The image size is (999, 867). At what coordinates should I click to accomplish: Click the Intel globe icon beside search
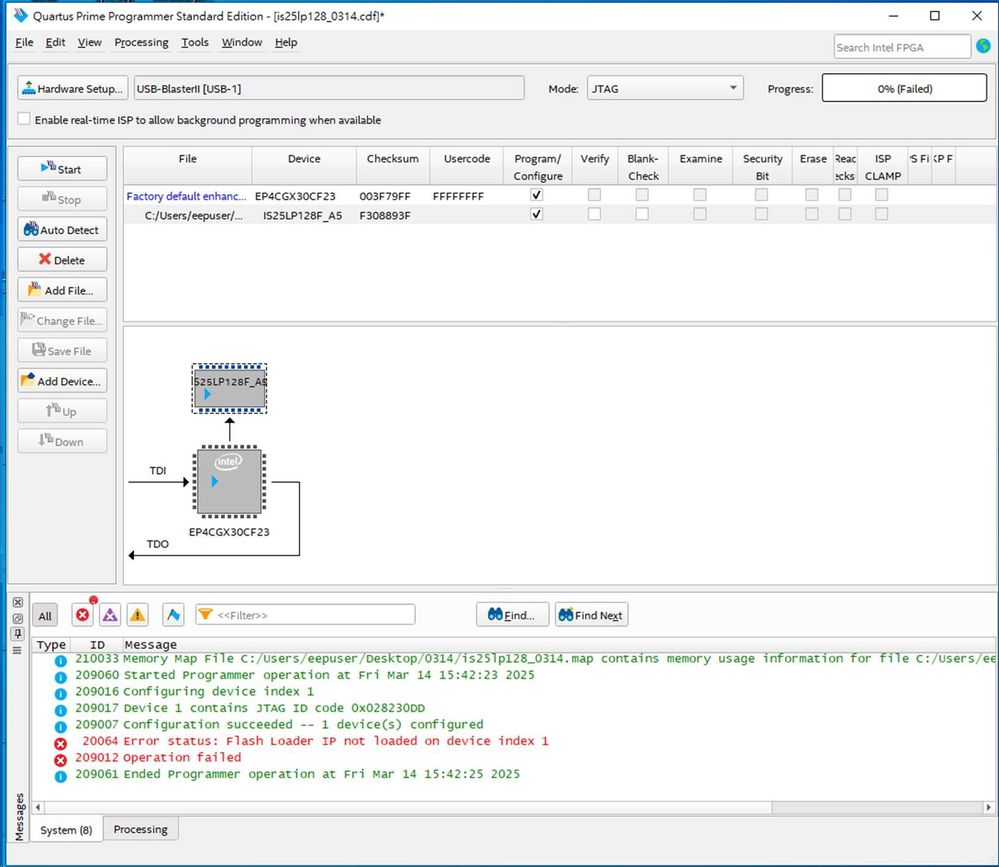click(983, 46)
